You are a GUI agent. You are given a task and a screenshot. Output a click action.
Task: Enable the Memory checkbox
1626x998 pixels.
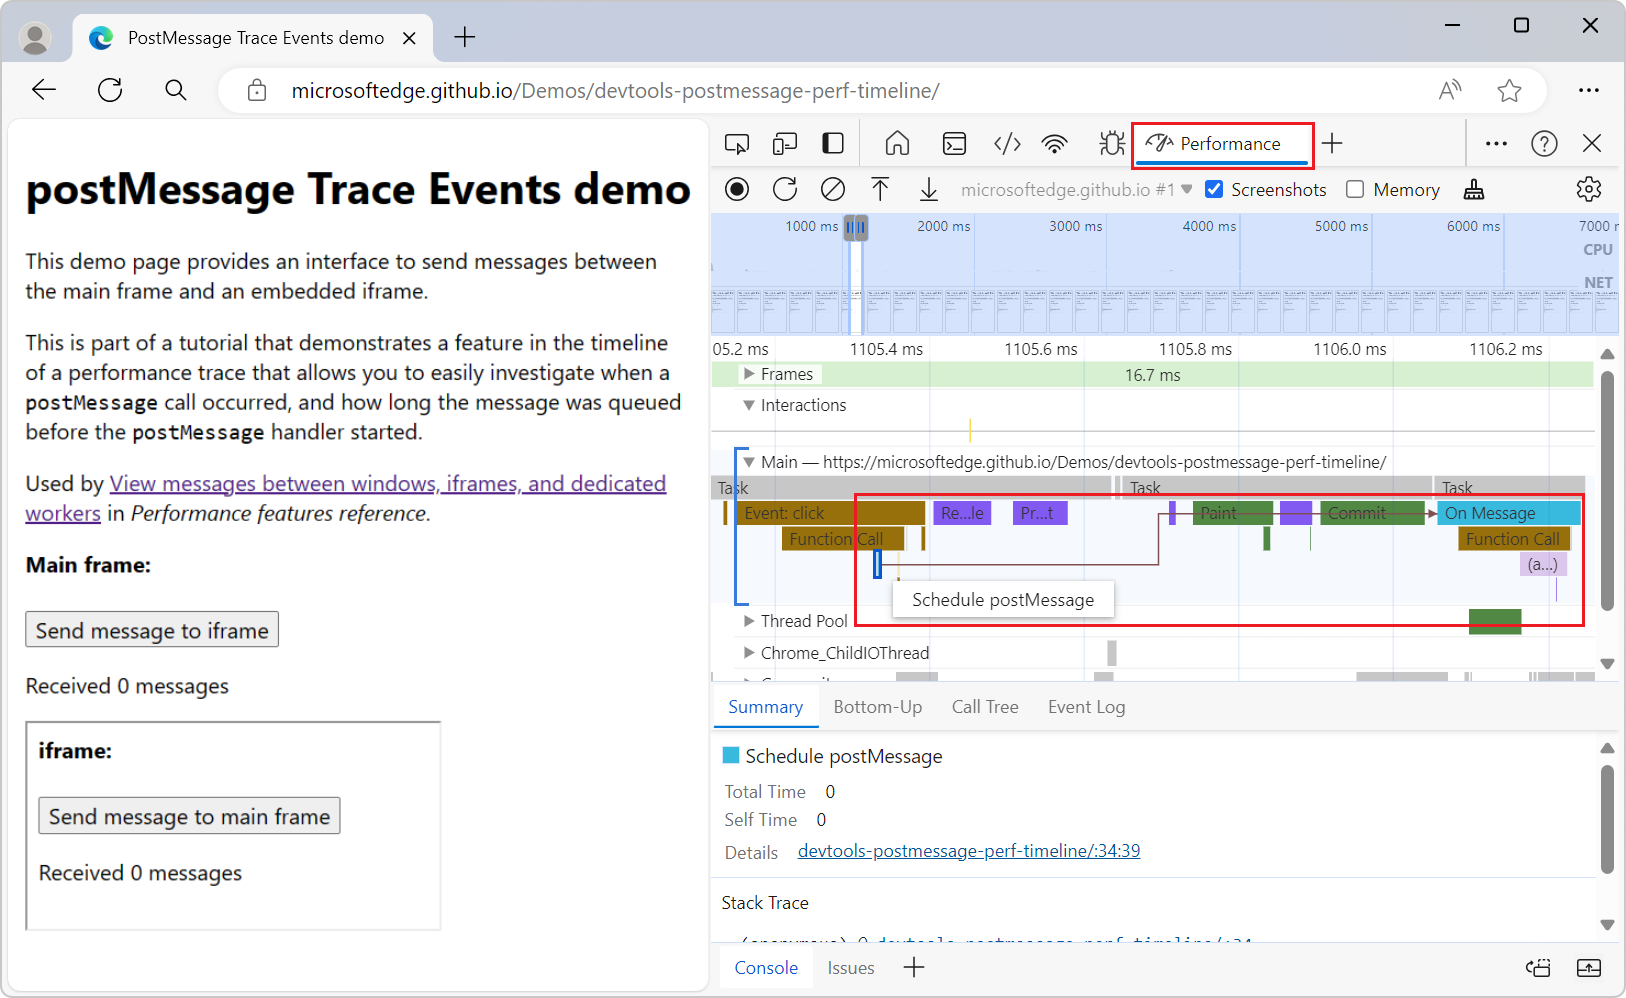[x=1356, y=189]
